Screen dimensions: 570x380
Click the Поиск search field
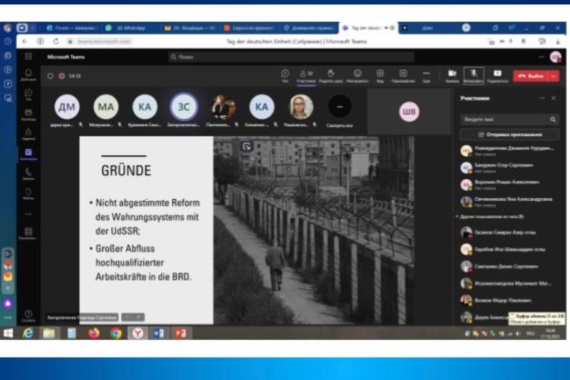(291, 57)
